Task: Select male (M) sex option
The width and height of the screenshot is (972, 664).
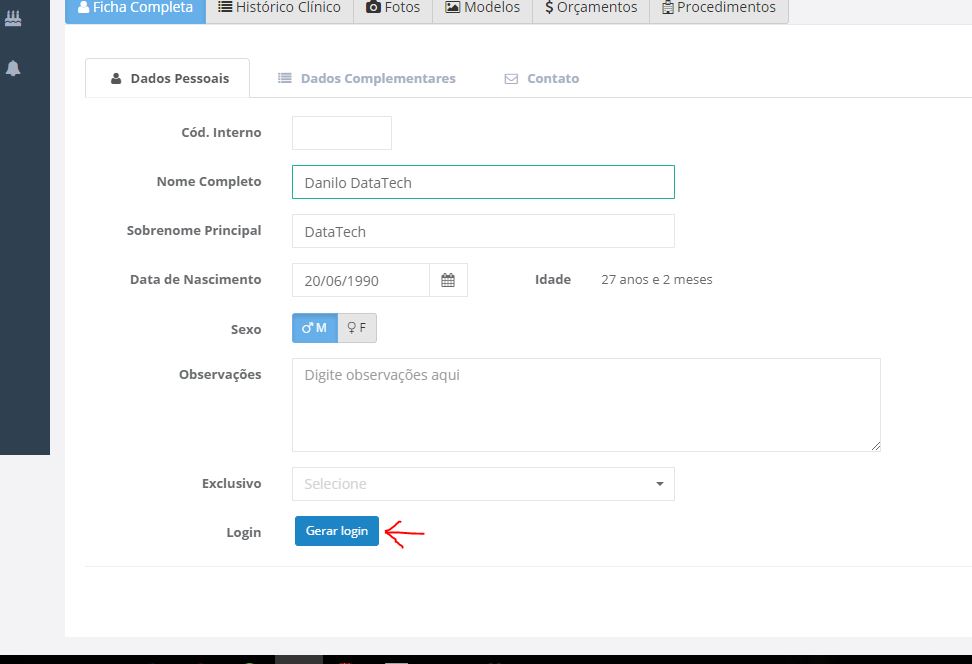Action: pos(314,328)
